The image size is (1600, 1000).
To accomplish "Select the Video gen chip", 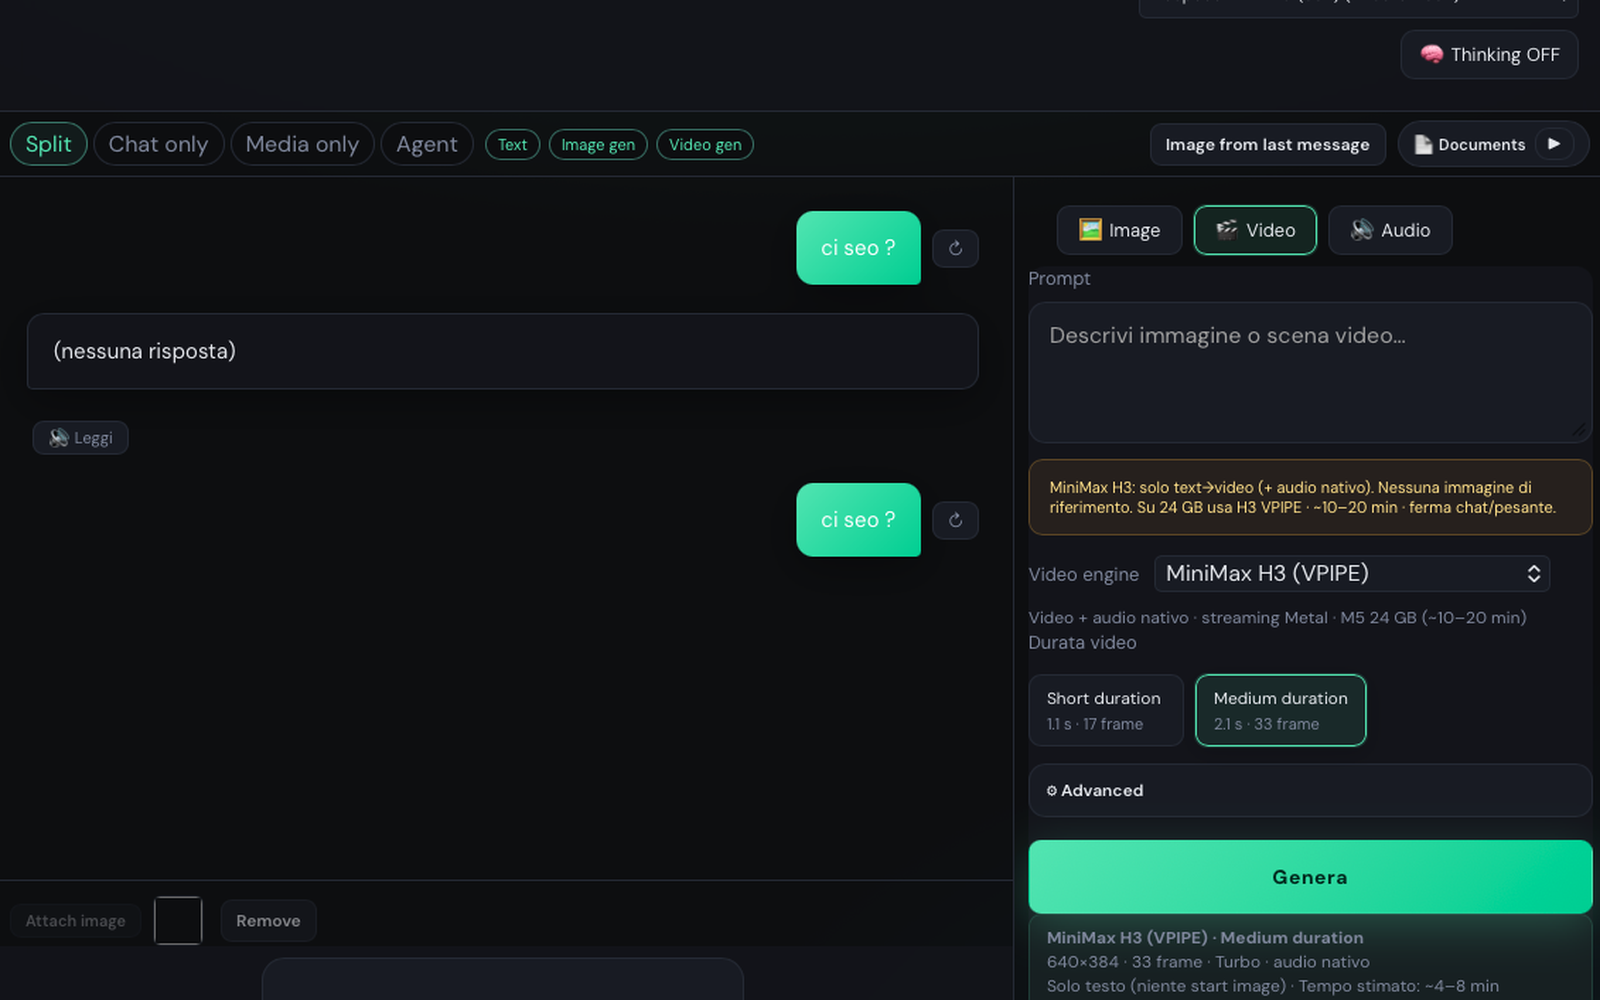I will click(705, 145).
